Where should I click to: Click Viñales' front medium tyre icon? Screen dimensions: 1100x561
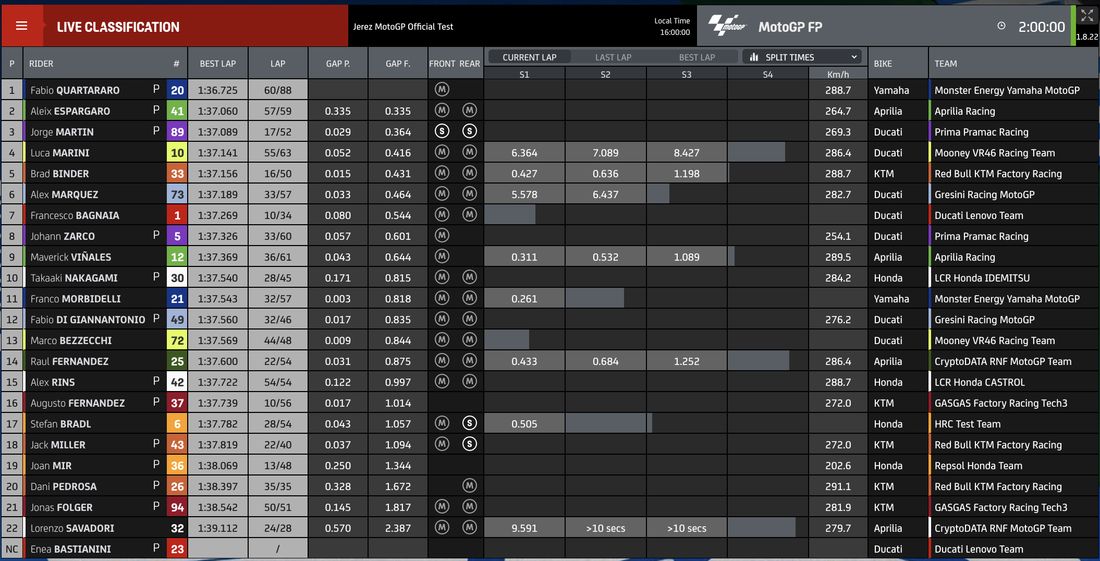(x=442, y=257)
